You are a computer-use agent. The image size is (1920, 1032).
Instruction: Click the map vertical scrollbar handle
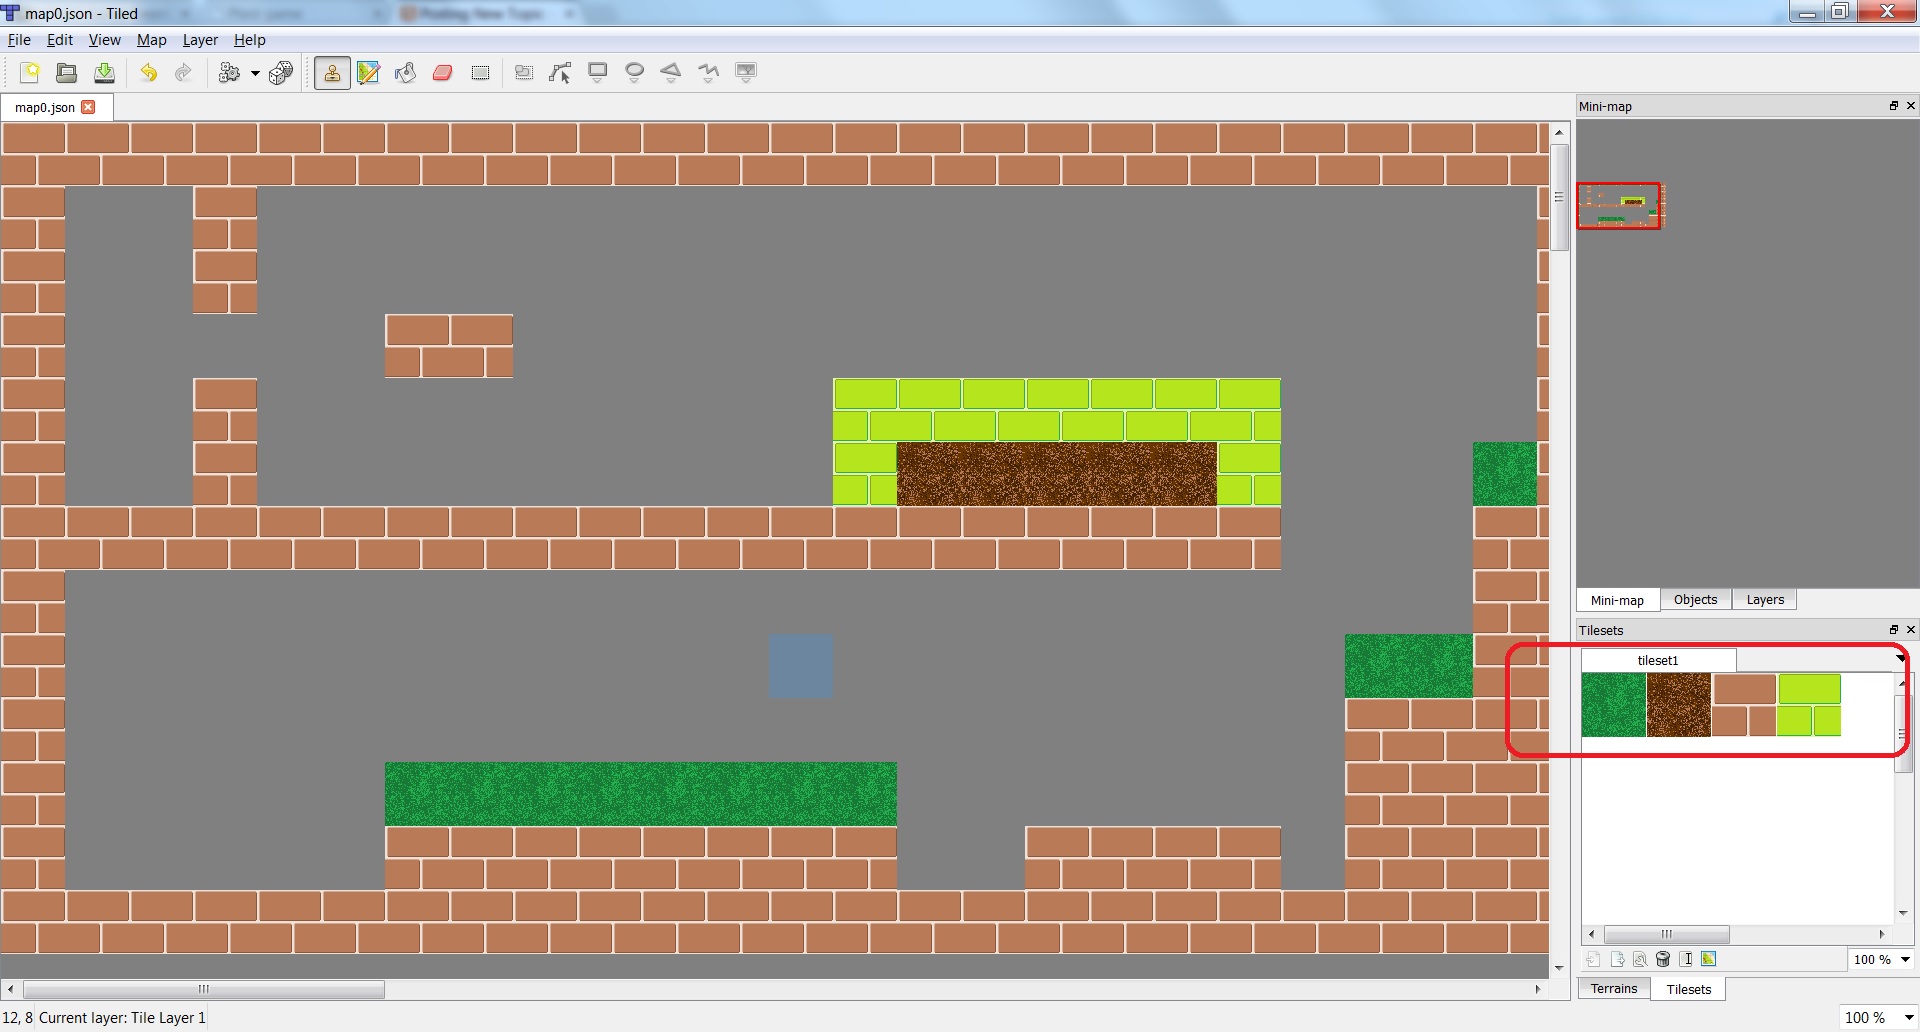click(1559, 197)
